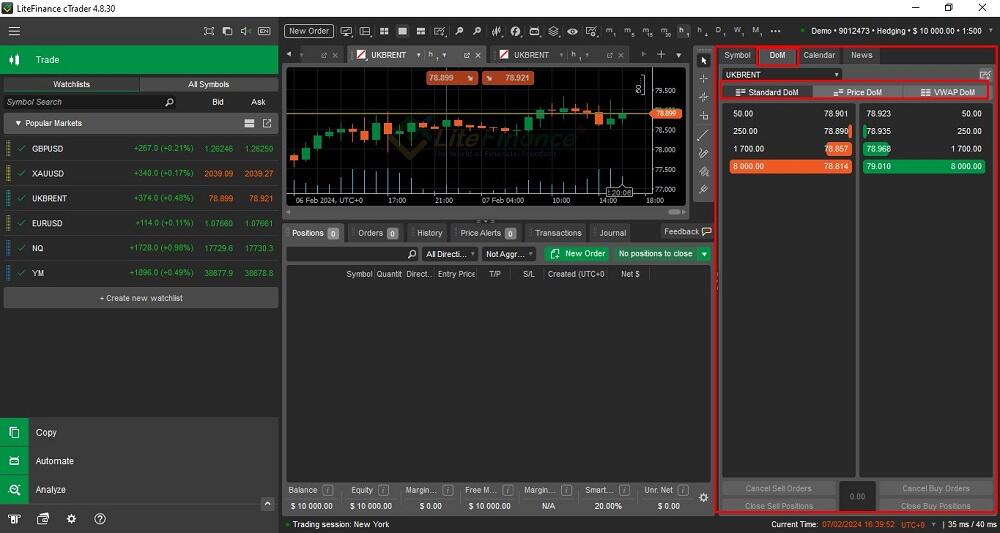Open the Trade section icon
The height and width of the screenshot is (533, 1000).
[x=14, y=60]
